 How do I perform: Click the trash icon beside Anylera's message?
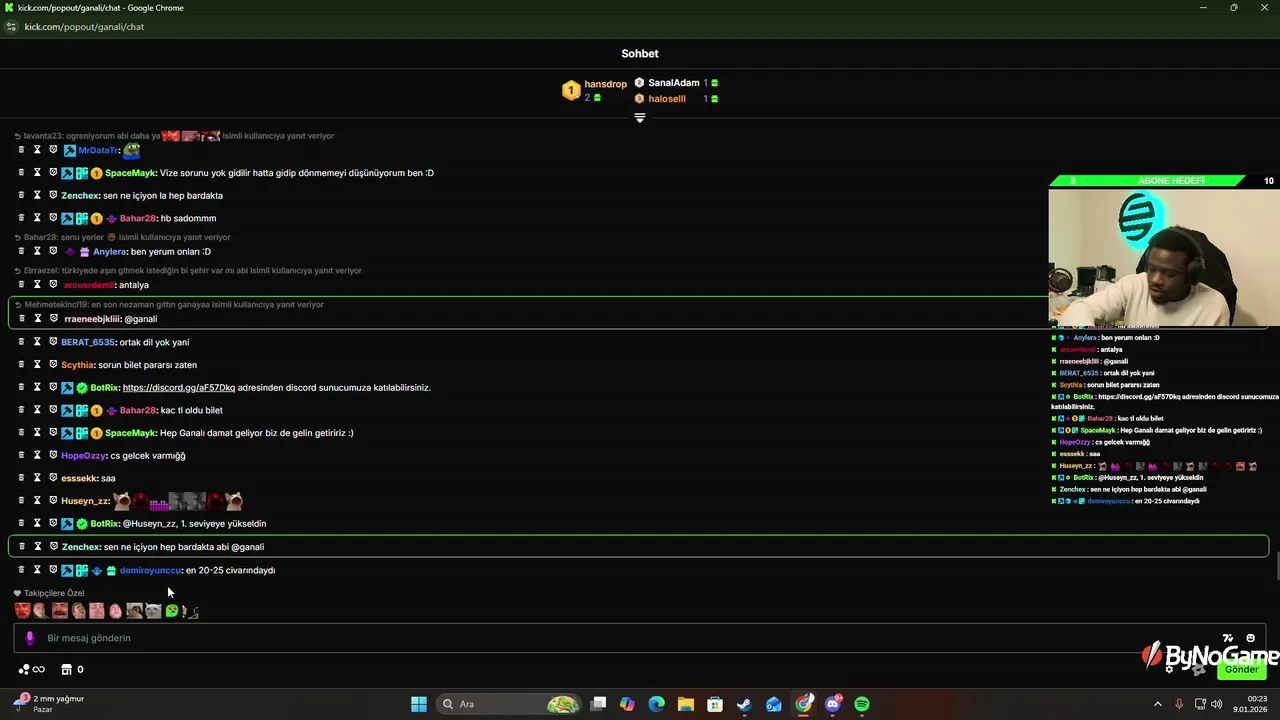click(21, 251)
